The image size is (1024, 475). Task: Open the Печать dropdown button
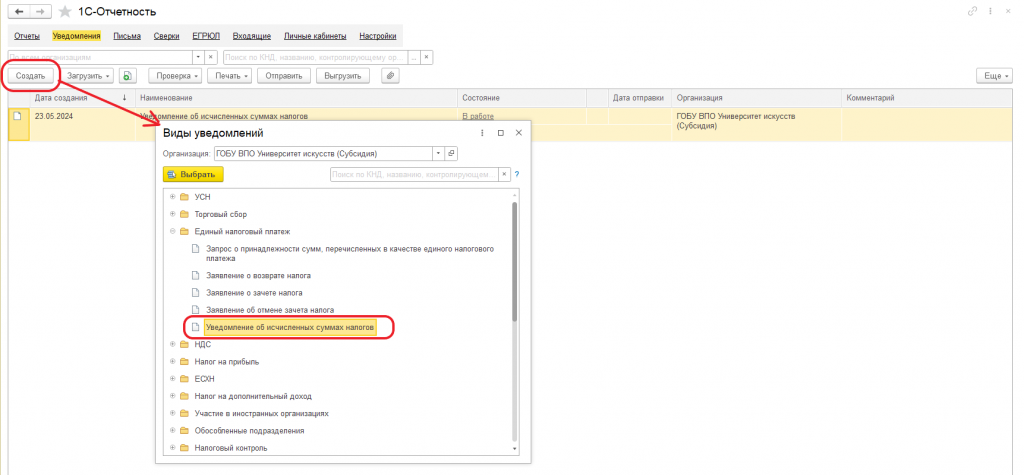[x=230, y=76]
